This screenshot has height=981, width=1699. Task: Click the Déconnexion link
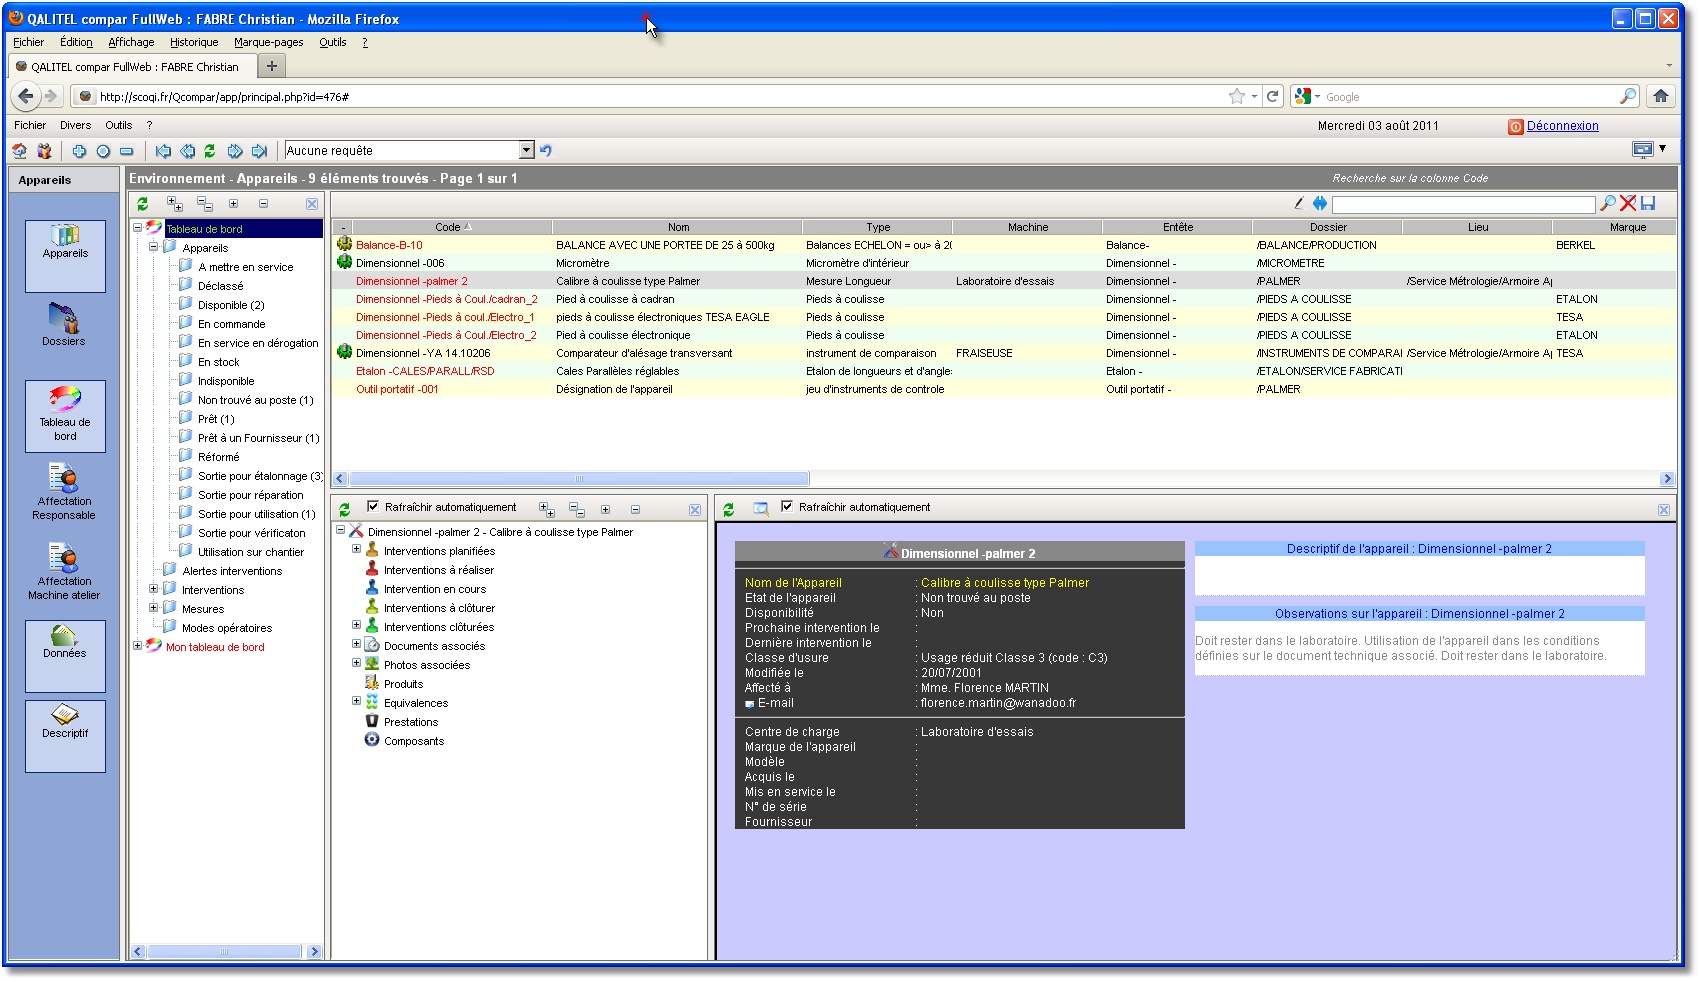point(1562,126)
